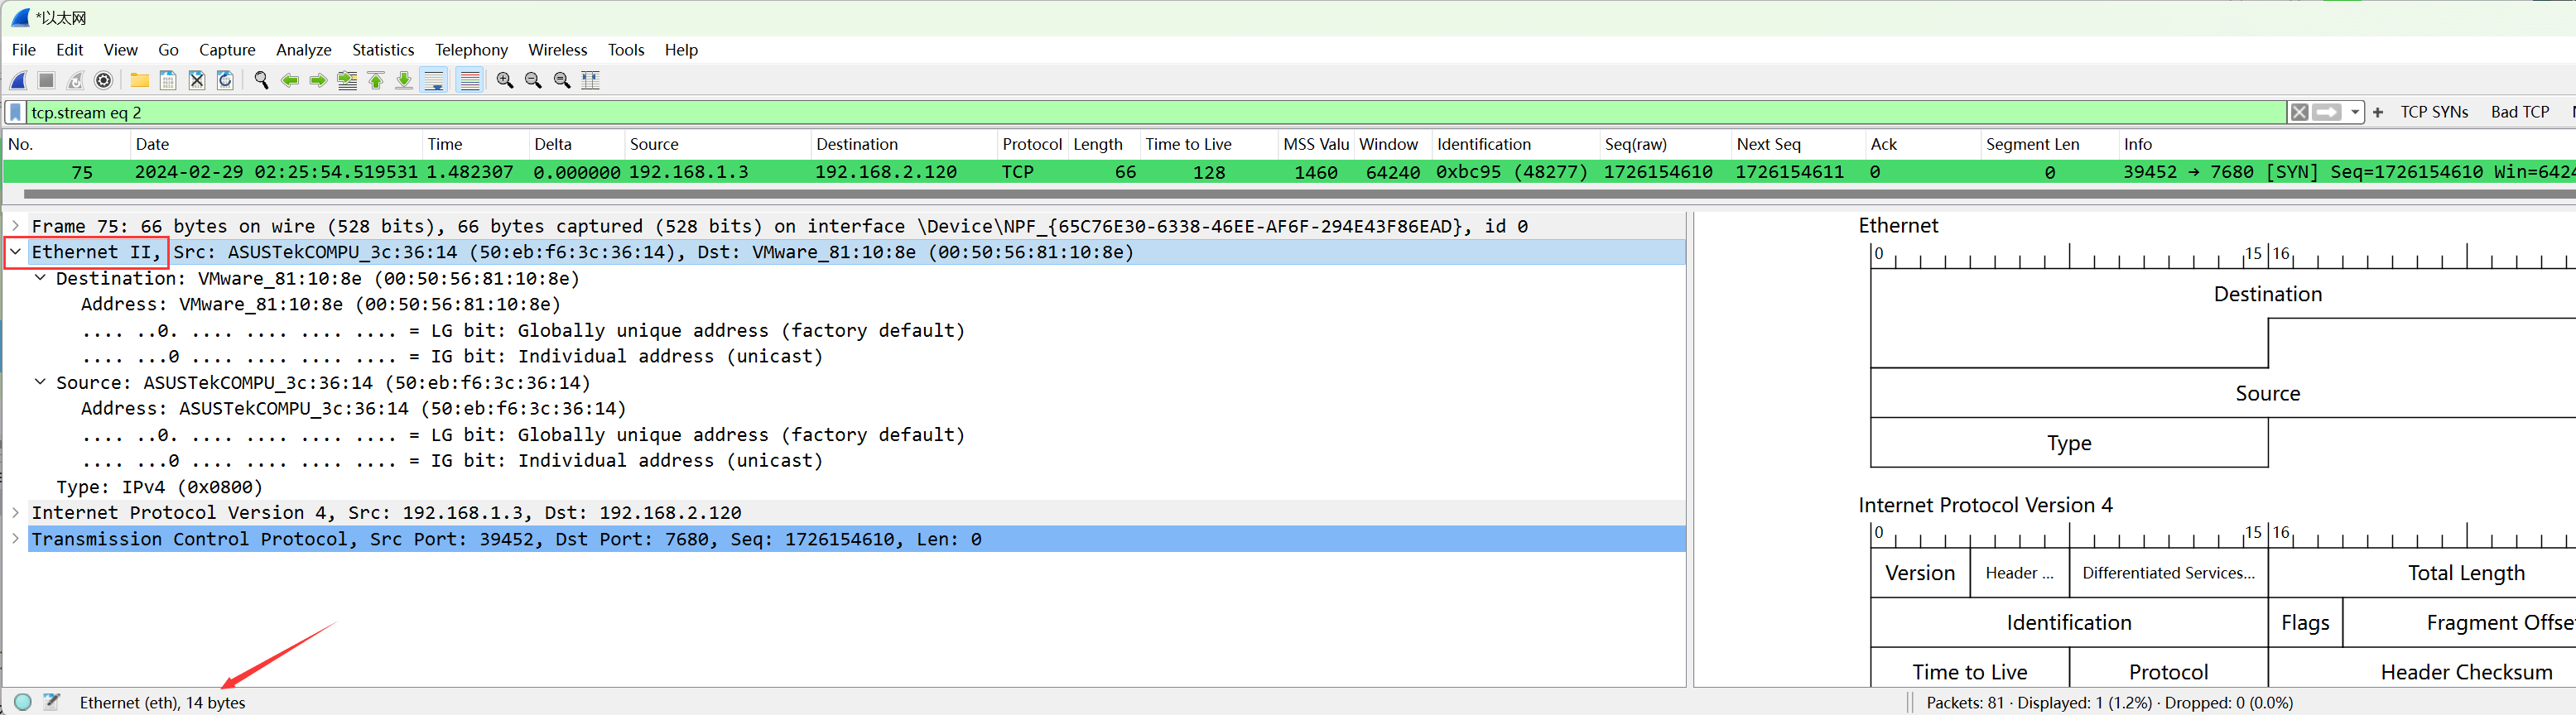Close this capture file
2576x715 pixels.
point(197,80)
